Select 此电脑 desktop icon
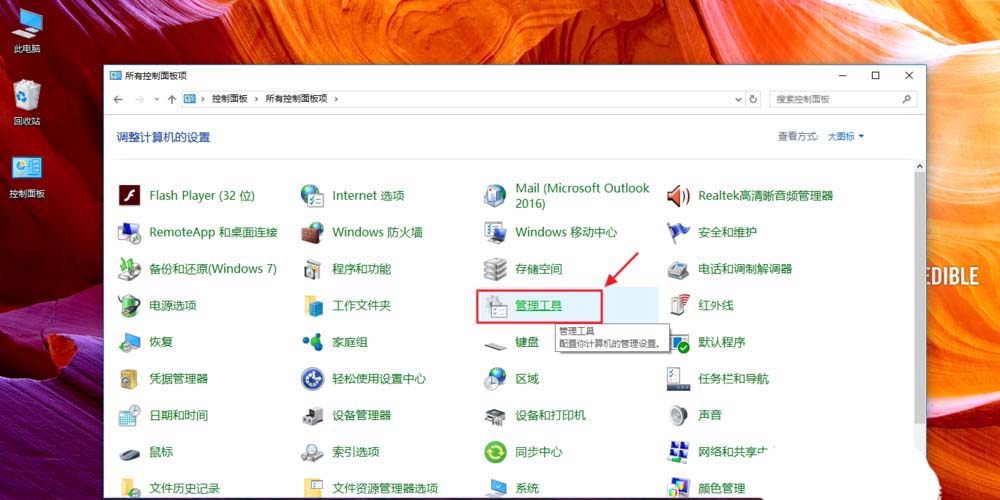This screenshot has width=1000, height=500. pyautogui.click(x=27, y=31)
